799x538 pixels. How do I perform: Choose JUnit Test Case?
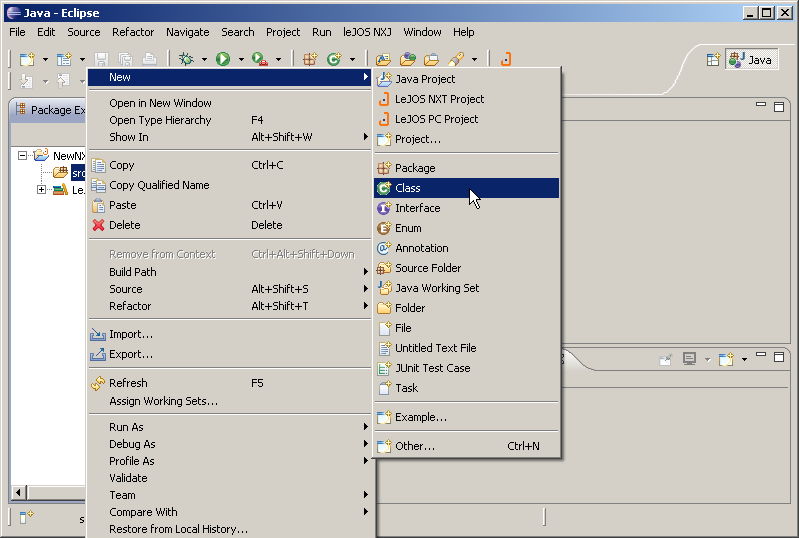click(x=467, y=368)
